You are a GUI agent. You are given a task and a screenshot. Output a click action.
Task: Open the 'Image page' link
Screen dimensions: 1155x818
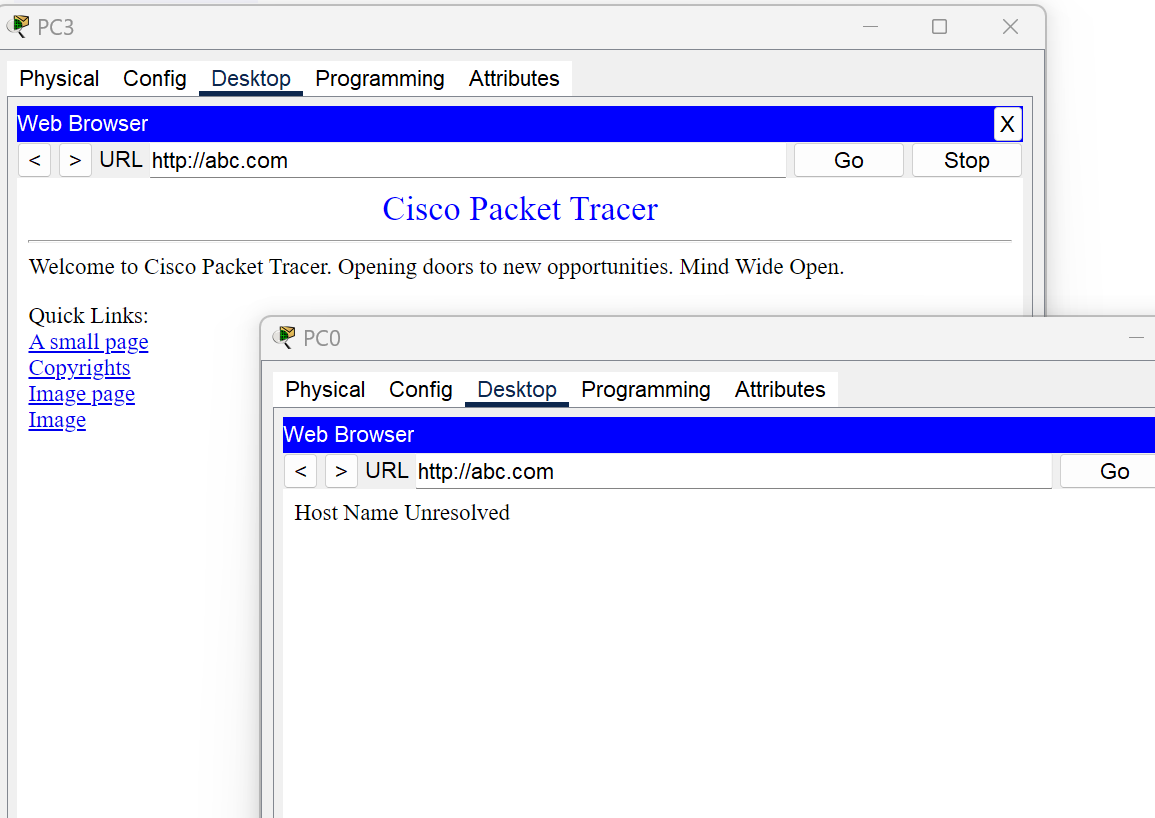pos(82,394)
